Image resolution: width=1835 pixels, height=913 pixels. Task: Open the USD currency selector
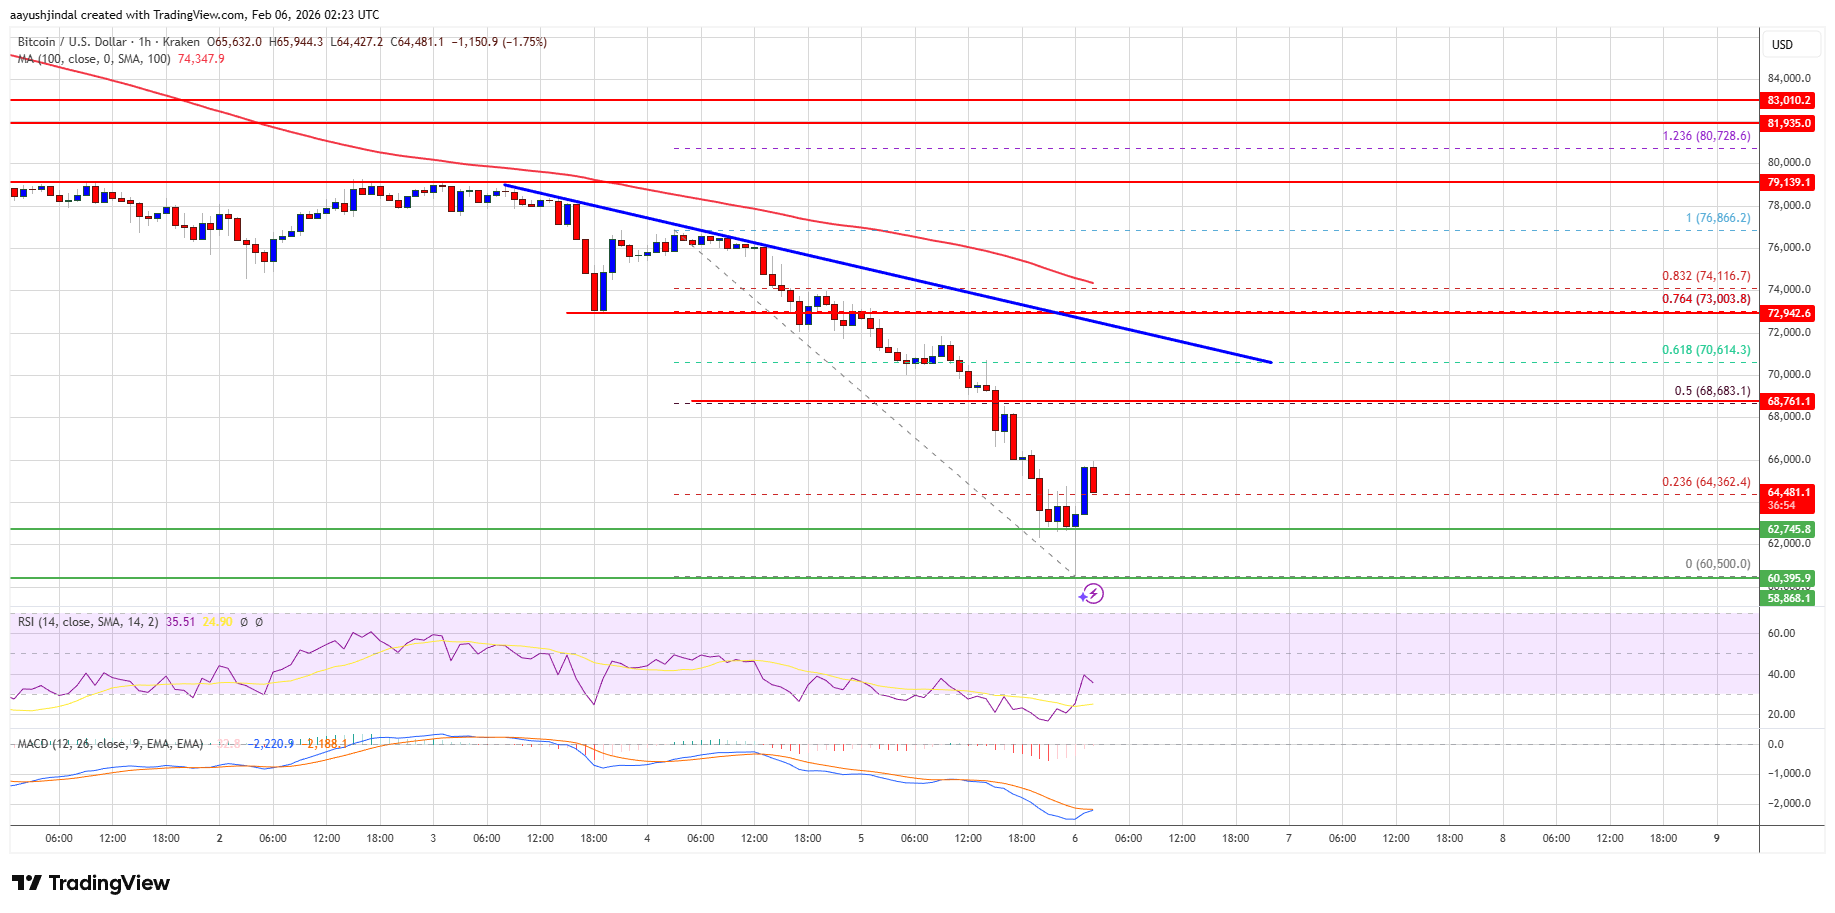[x=1782, y=45]
